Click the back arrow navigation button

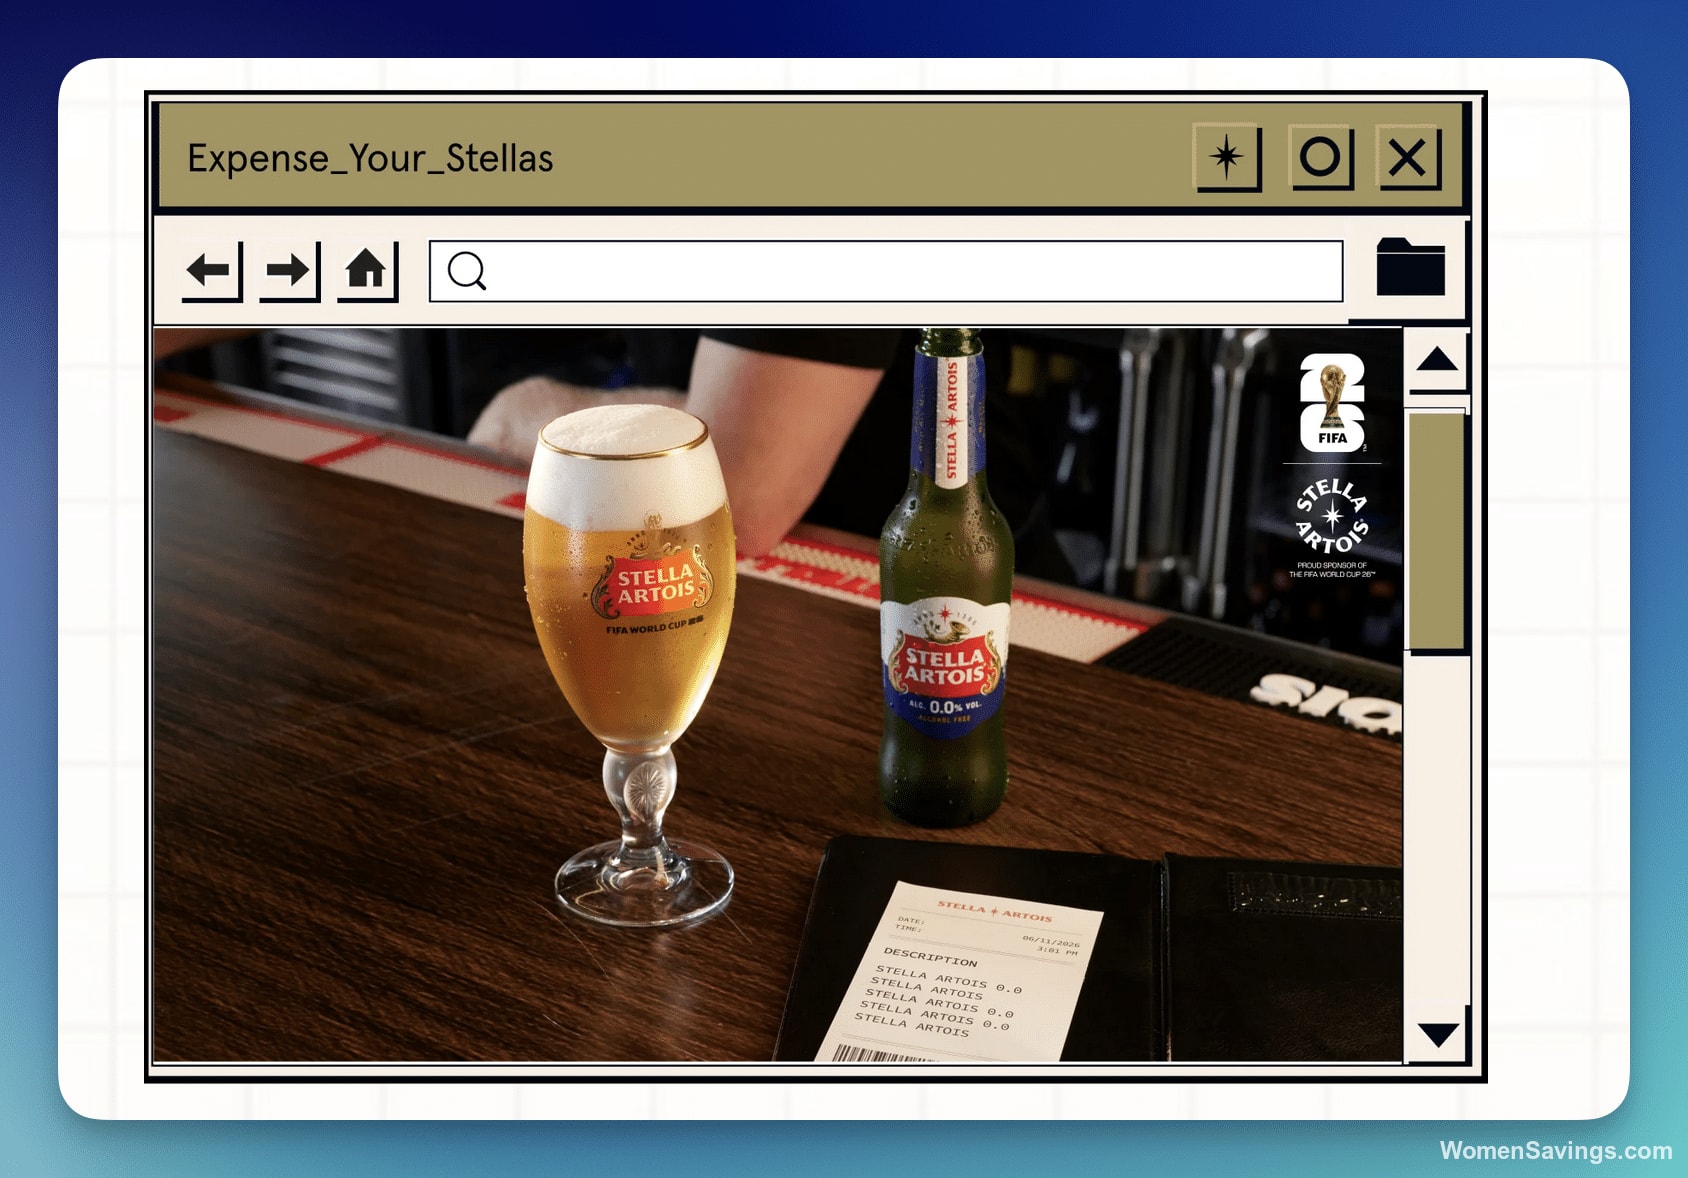[212, 271]
